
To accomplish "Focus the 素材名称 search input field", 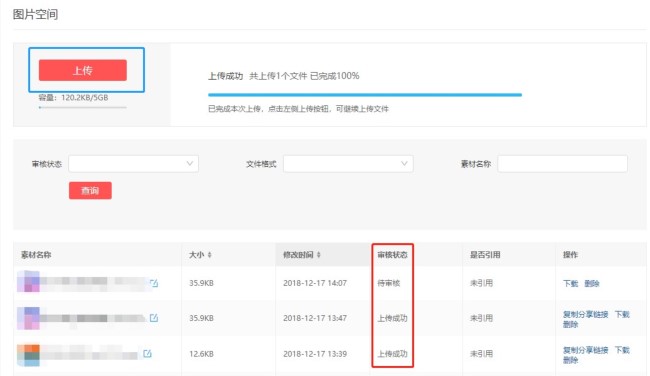I will pyautogui.click(x=563, y=164).
